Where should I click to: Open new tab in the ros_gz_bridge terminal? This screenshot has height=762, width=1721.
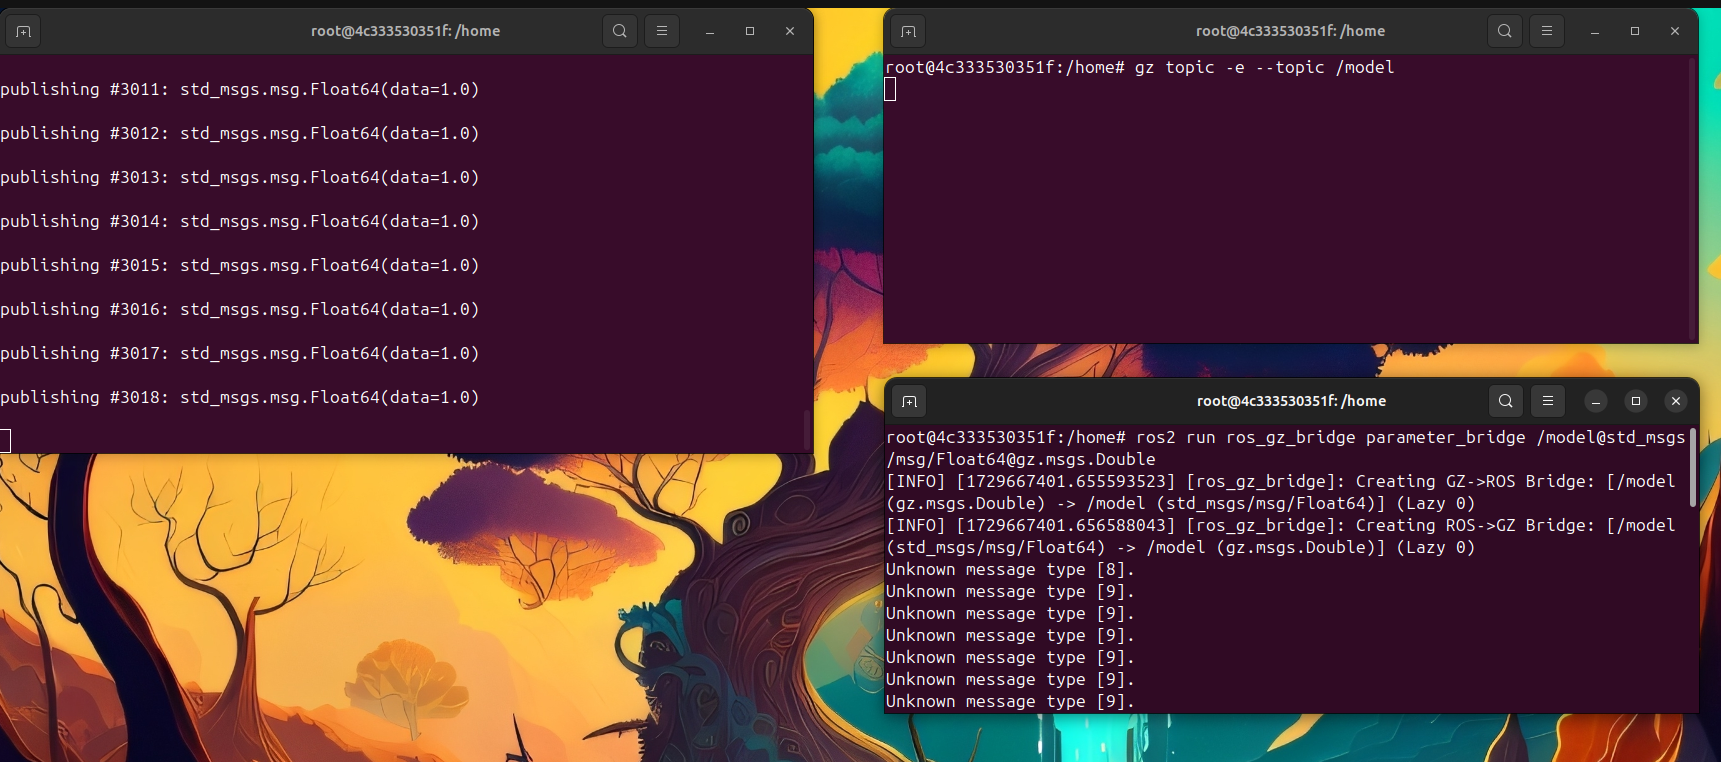[909, 401]
